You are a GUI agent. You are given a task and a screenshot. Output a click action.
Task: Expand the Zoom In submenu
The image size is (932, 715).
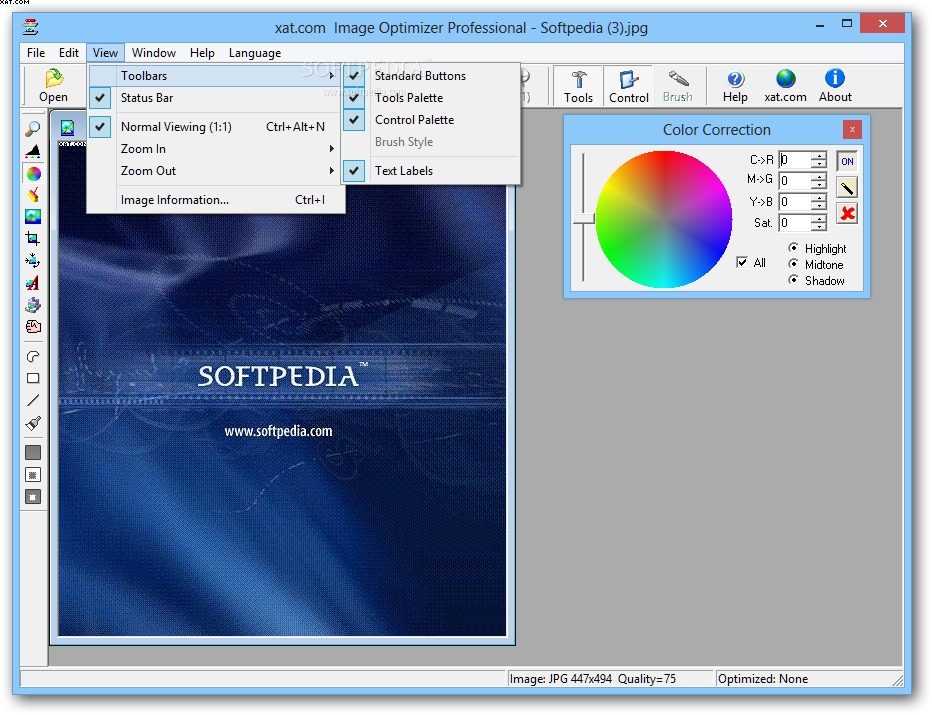[x=216, y=149]
